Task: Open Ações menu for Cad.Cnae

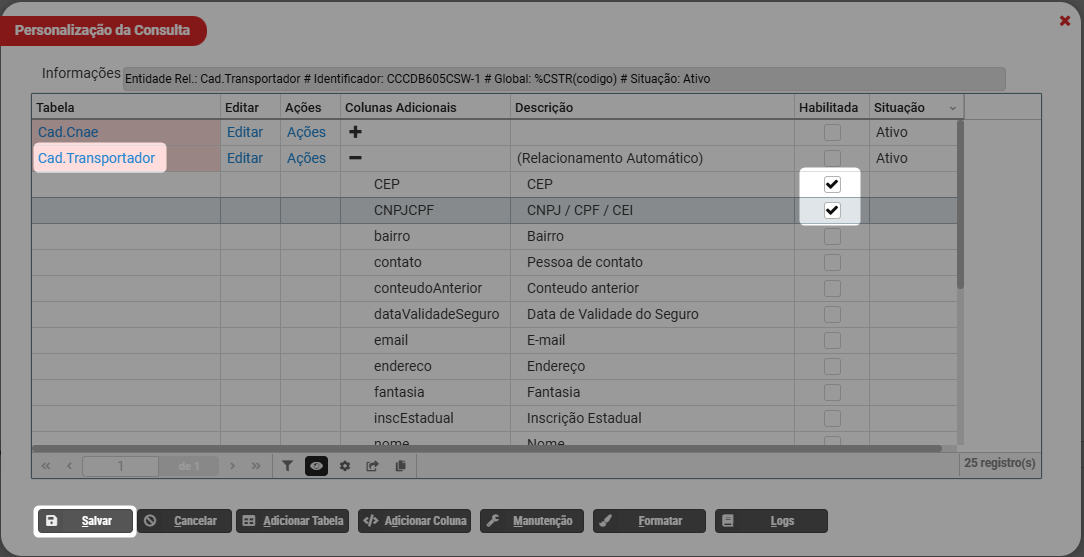Action: [306, 132]
